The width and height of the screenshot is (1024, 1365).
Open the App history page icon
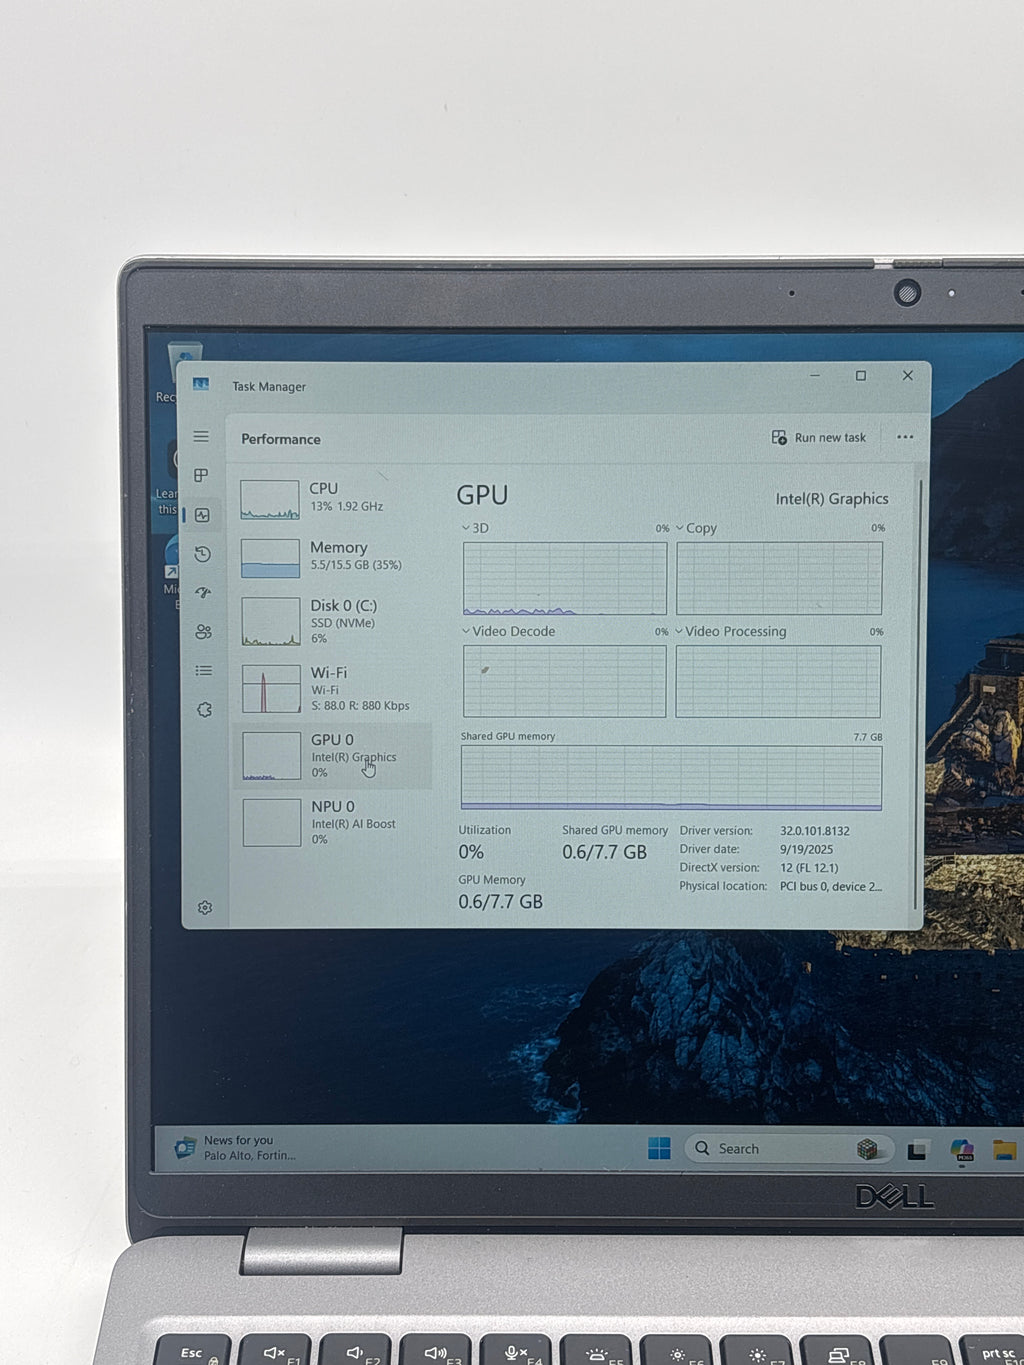[x=202, y=554]
